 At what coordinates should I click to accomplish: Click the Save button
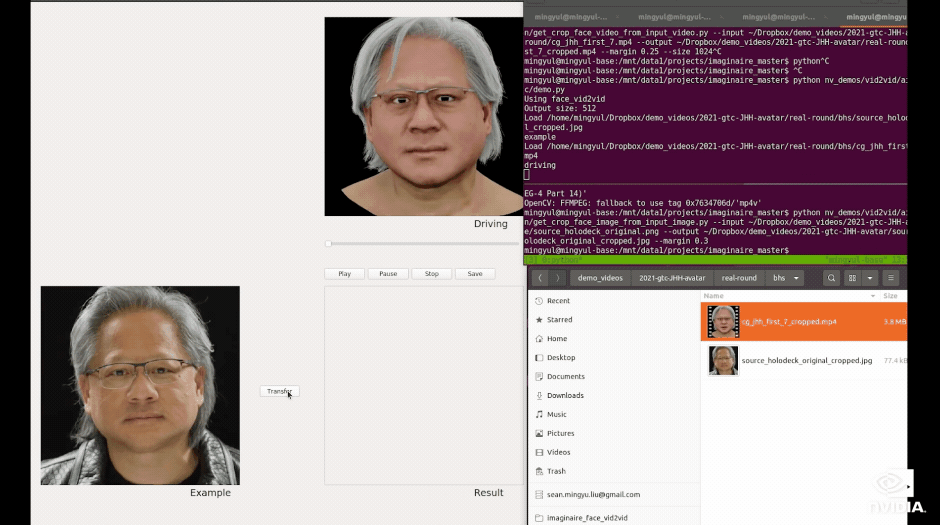[475, 274]
